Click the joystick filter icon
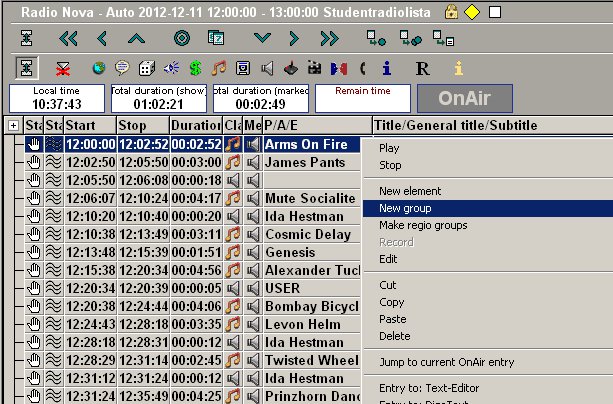 [x=290, y=68]
